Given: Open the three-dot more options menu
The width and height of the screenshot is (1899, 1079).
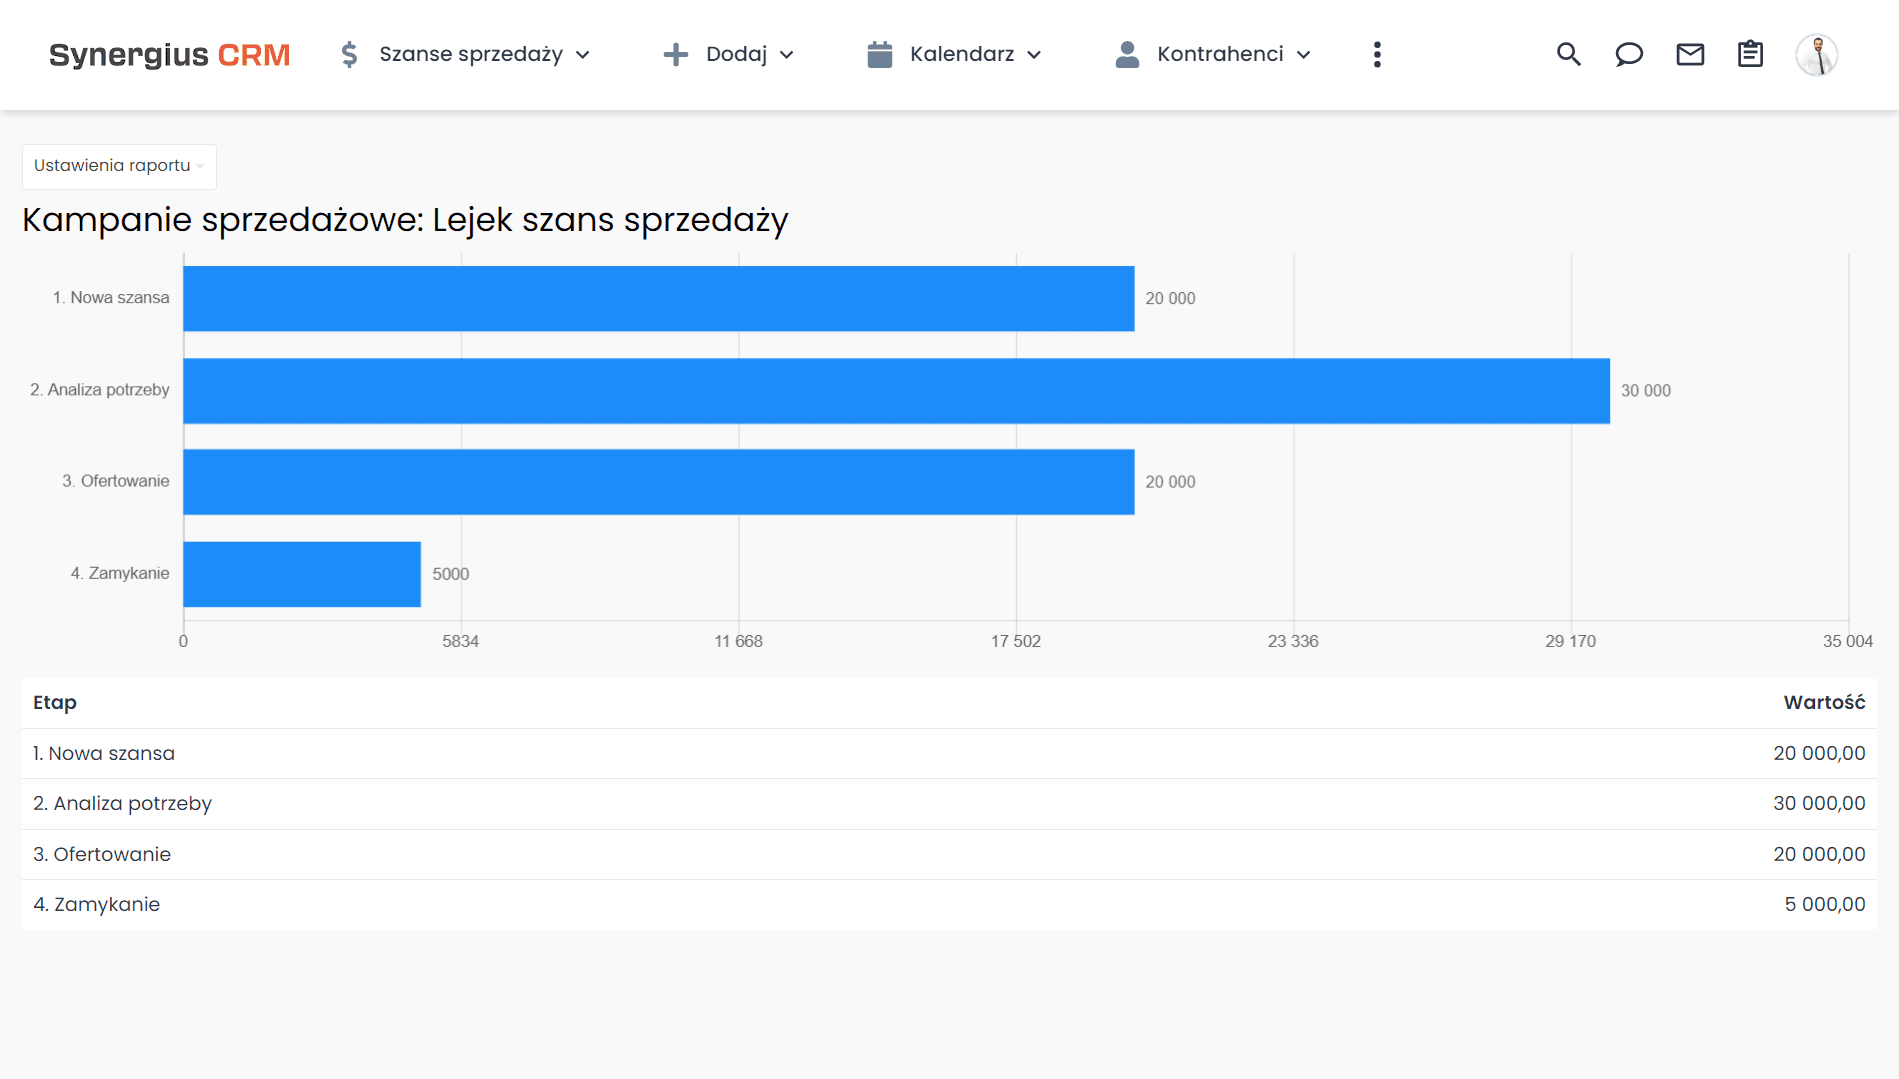Looking at the screenshot, I should click(x=1377, y=55).
